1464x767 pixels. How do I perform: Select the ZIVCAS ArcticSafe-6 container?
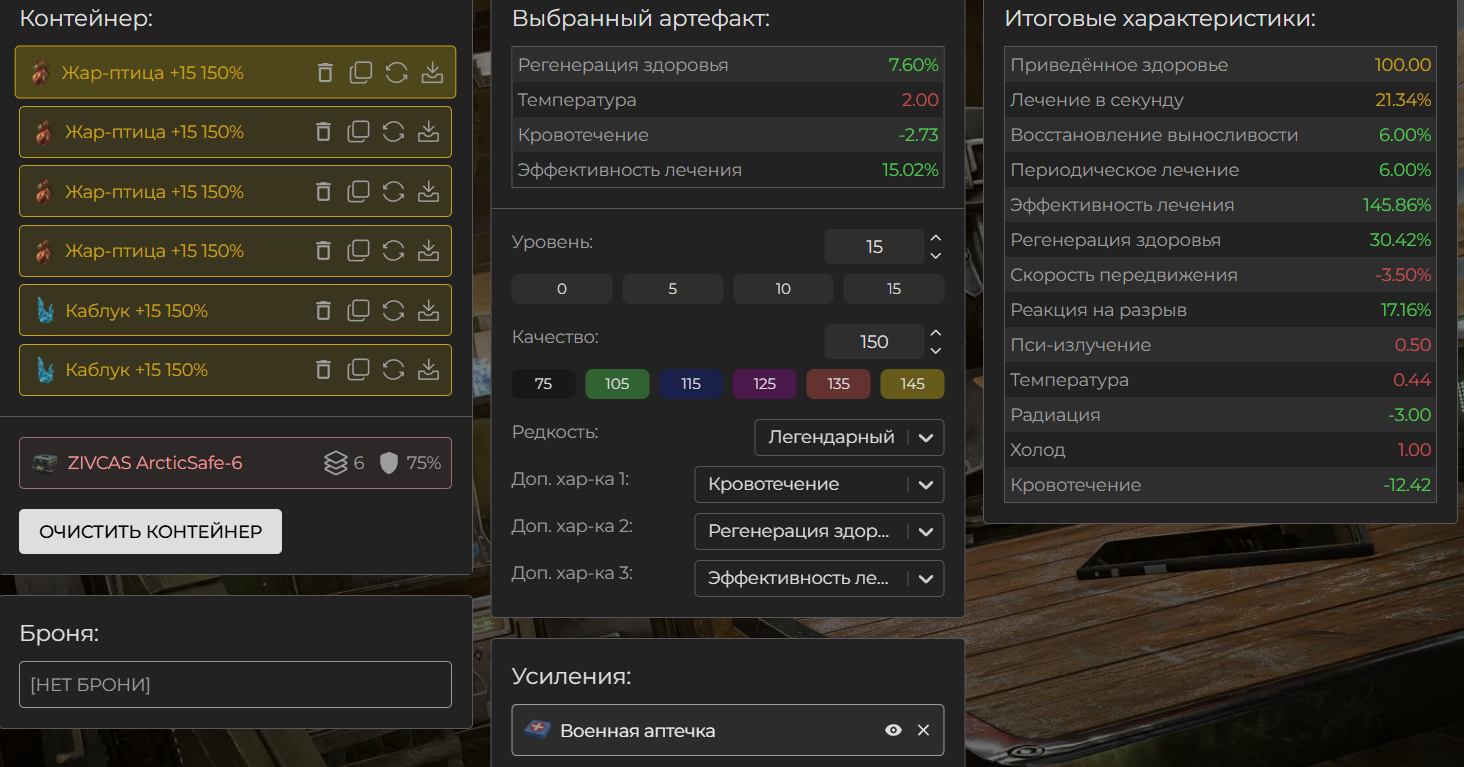pos(235,463)
